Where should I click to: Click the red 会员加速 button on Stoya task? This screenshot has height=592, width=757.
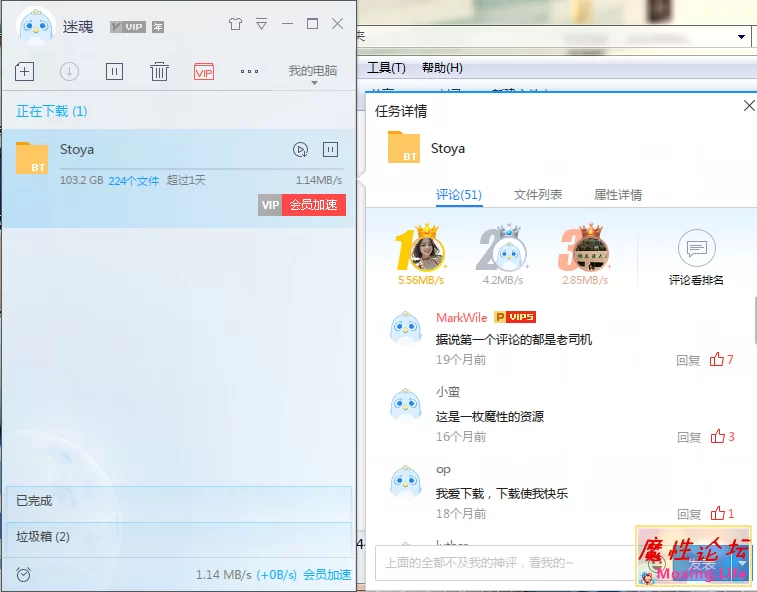(314, 205)
